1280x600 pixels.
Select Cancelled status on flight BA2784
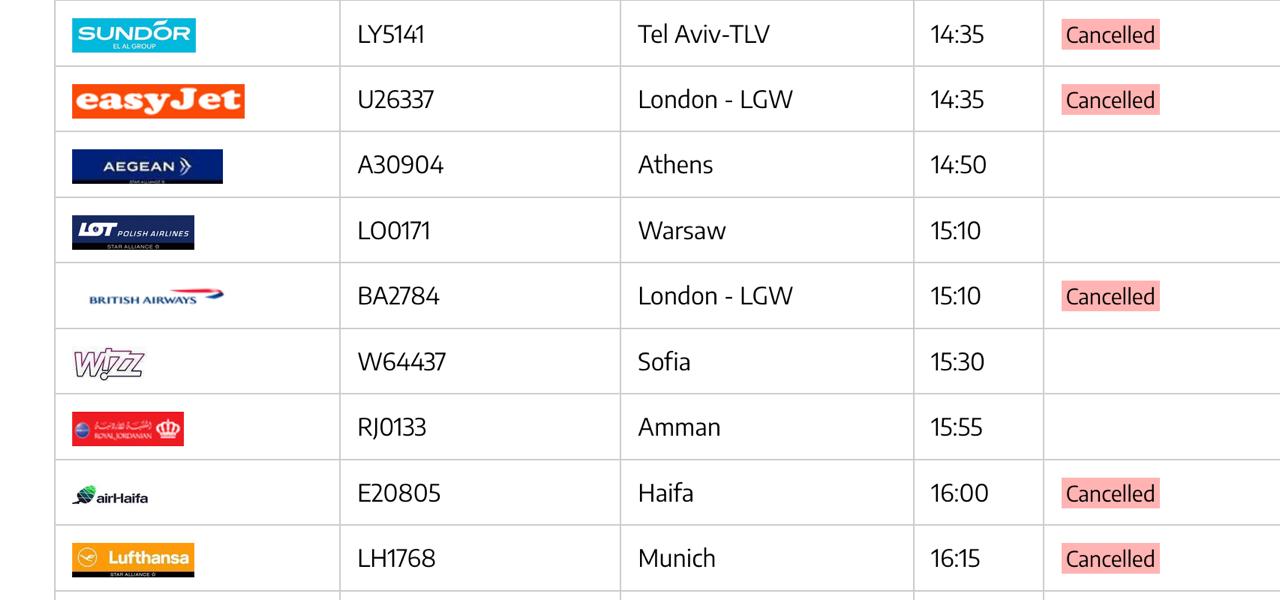[x=1110, y=297]
